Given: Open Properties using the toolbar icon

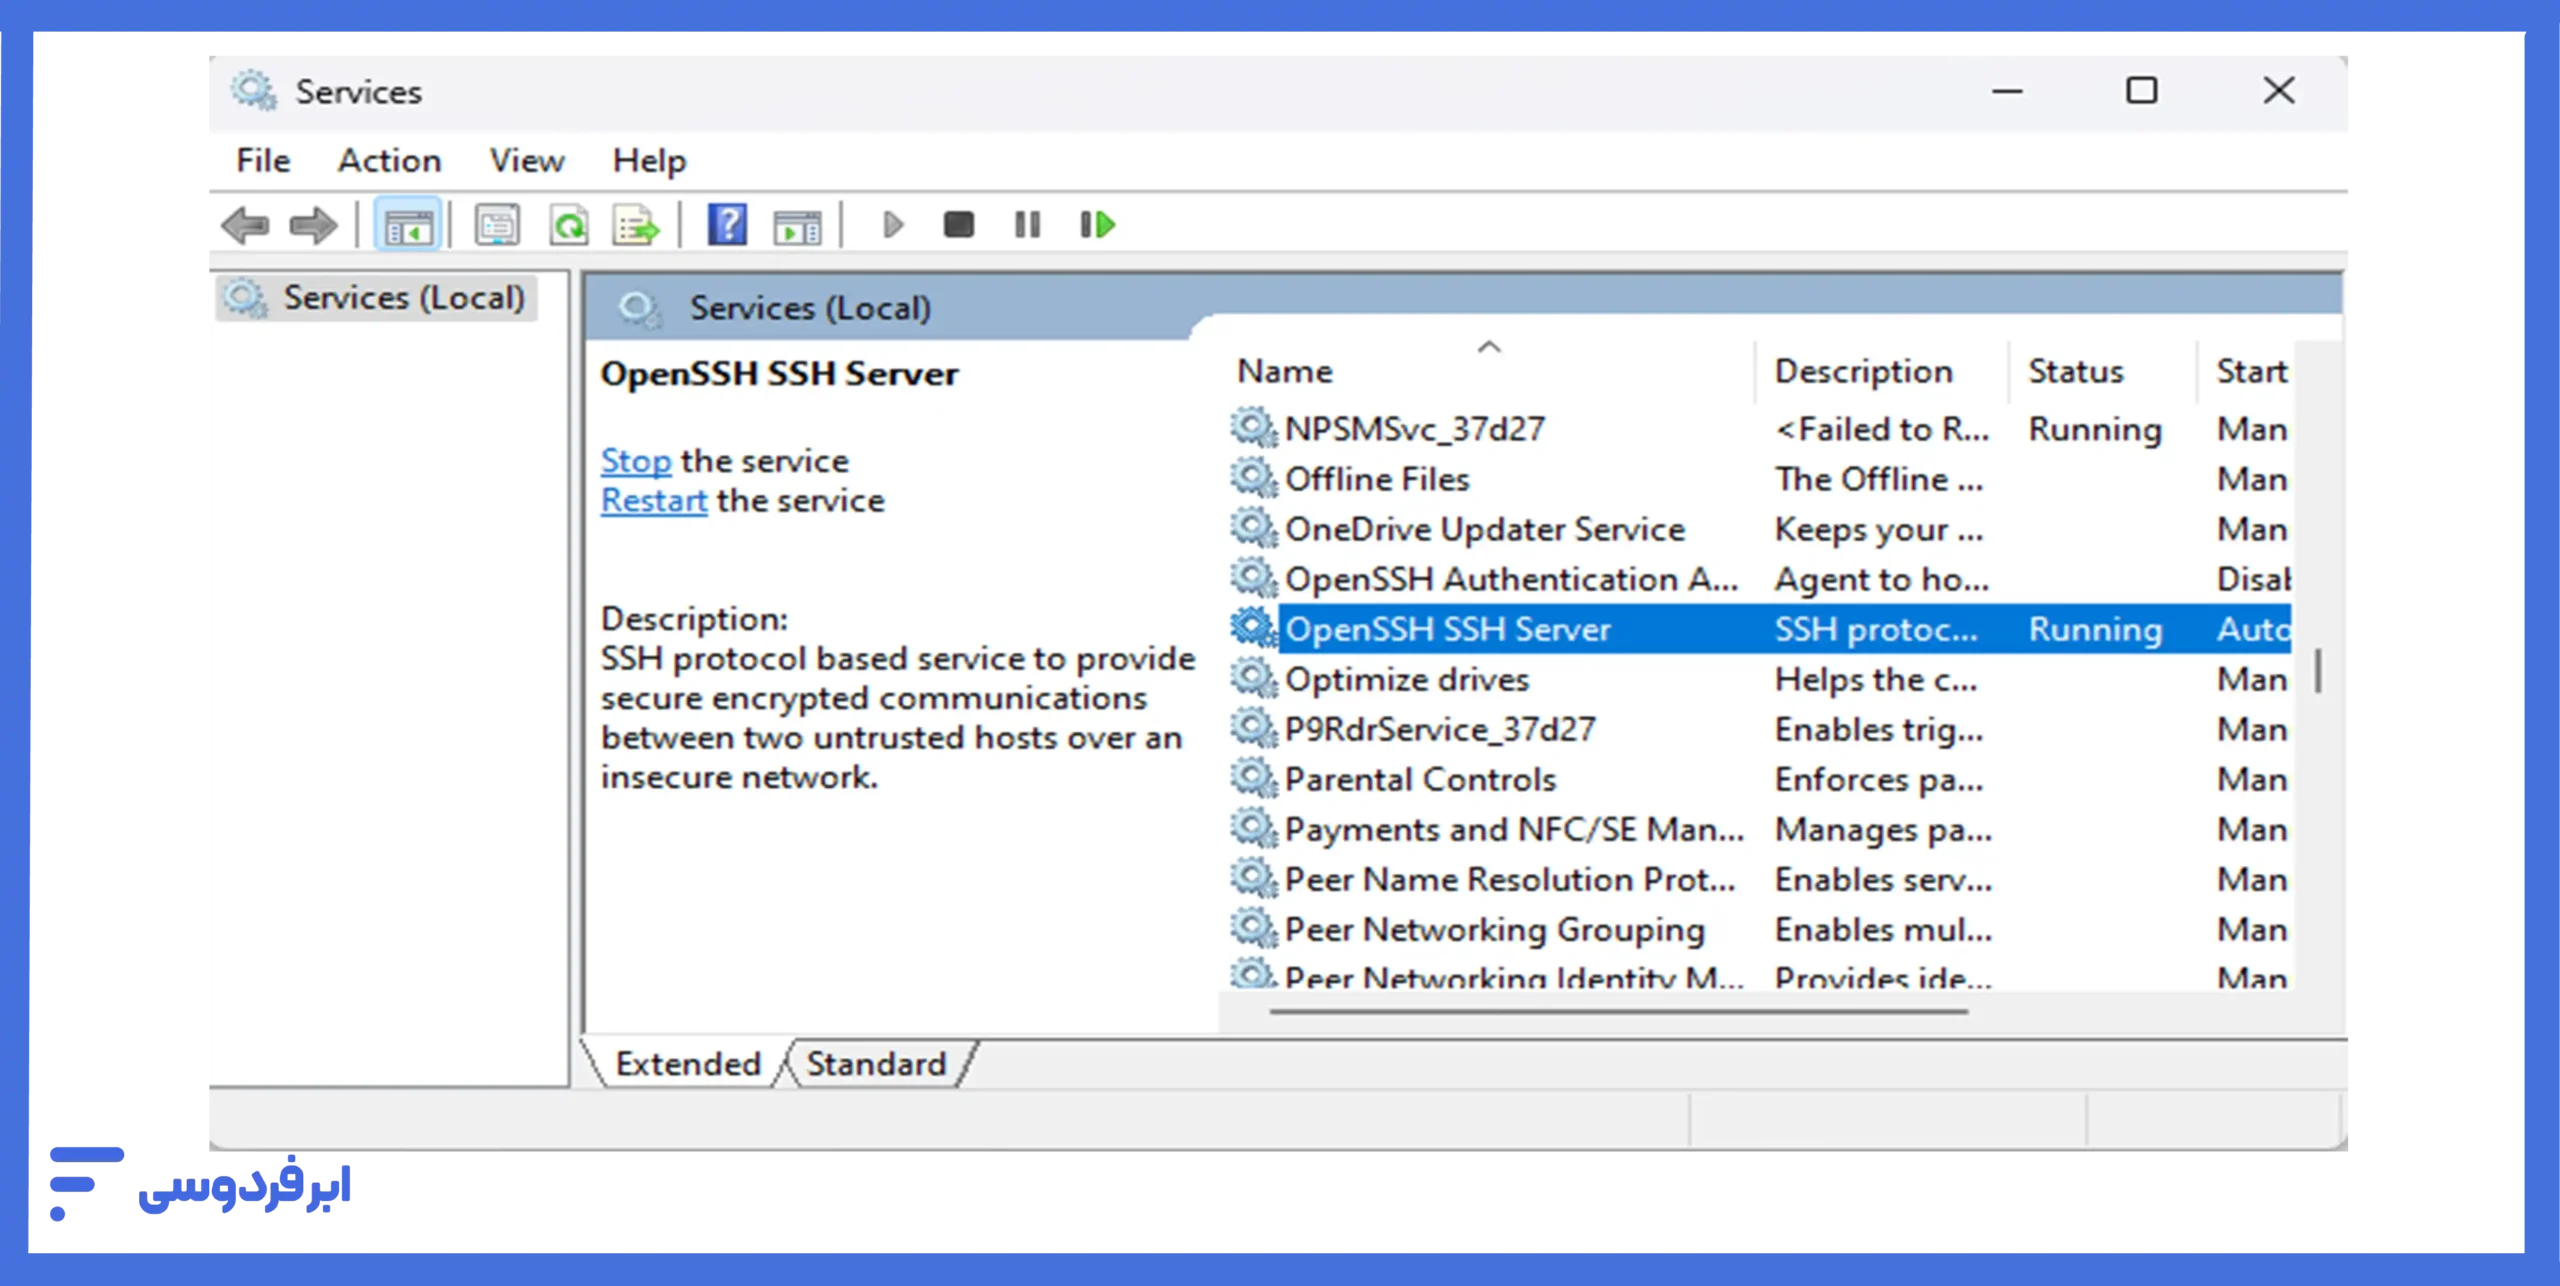Looking at the screenshot, I should (497, 224).
